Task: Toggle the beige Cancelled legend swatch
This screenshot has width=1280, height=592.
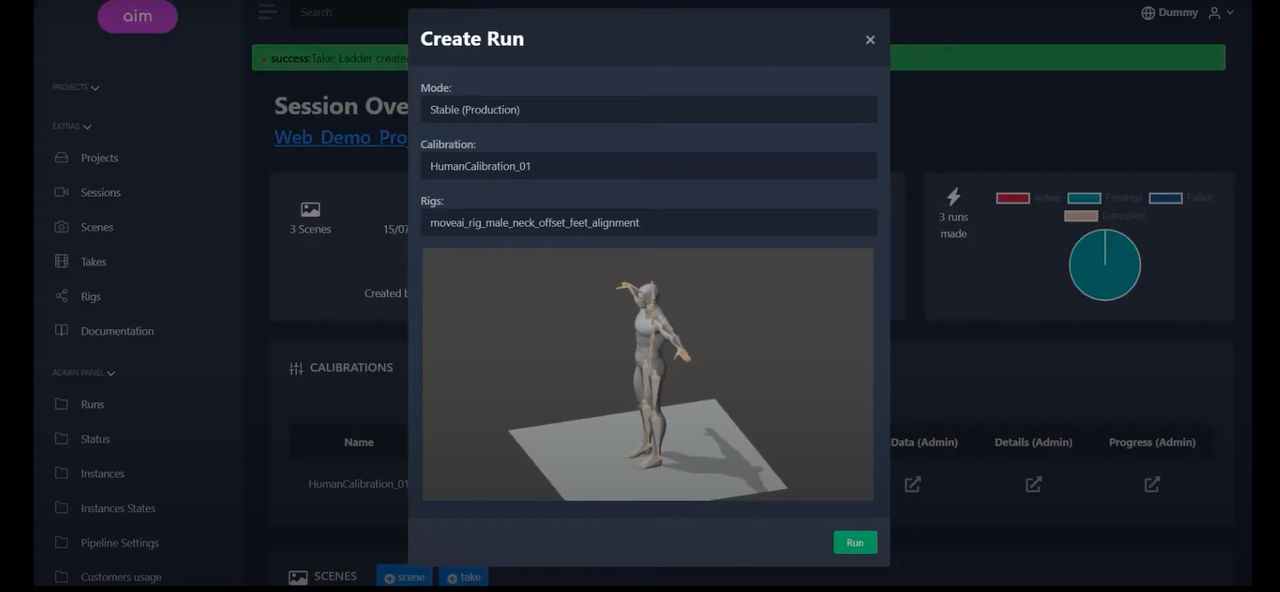Action: click(x=1081, y=216)
